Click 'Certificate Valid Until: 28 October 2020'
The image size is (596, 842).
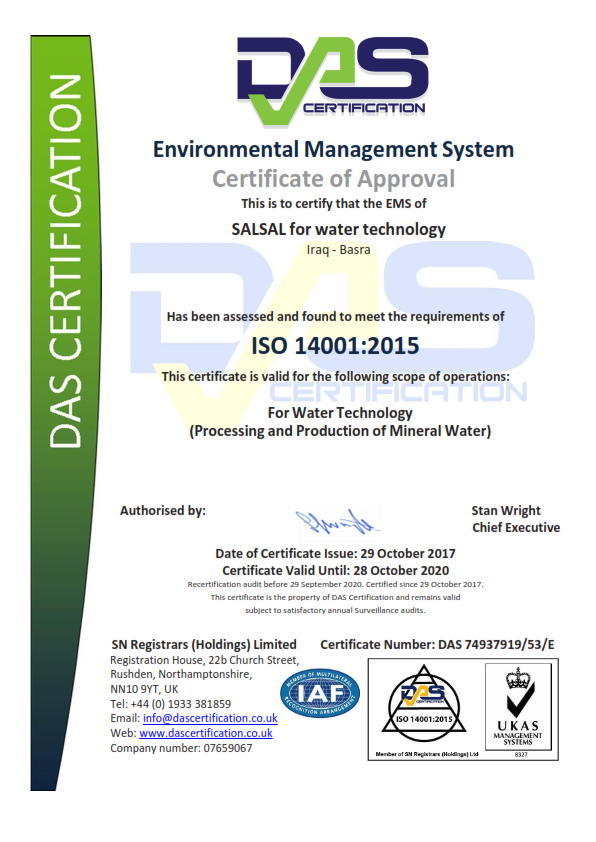point(336,570)
